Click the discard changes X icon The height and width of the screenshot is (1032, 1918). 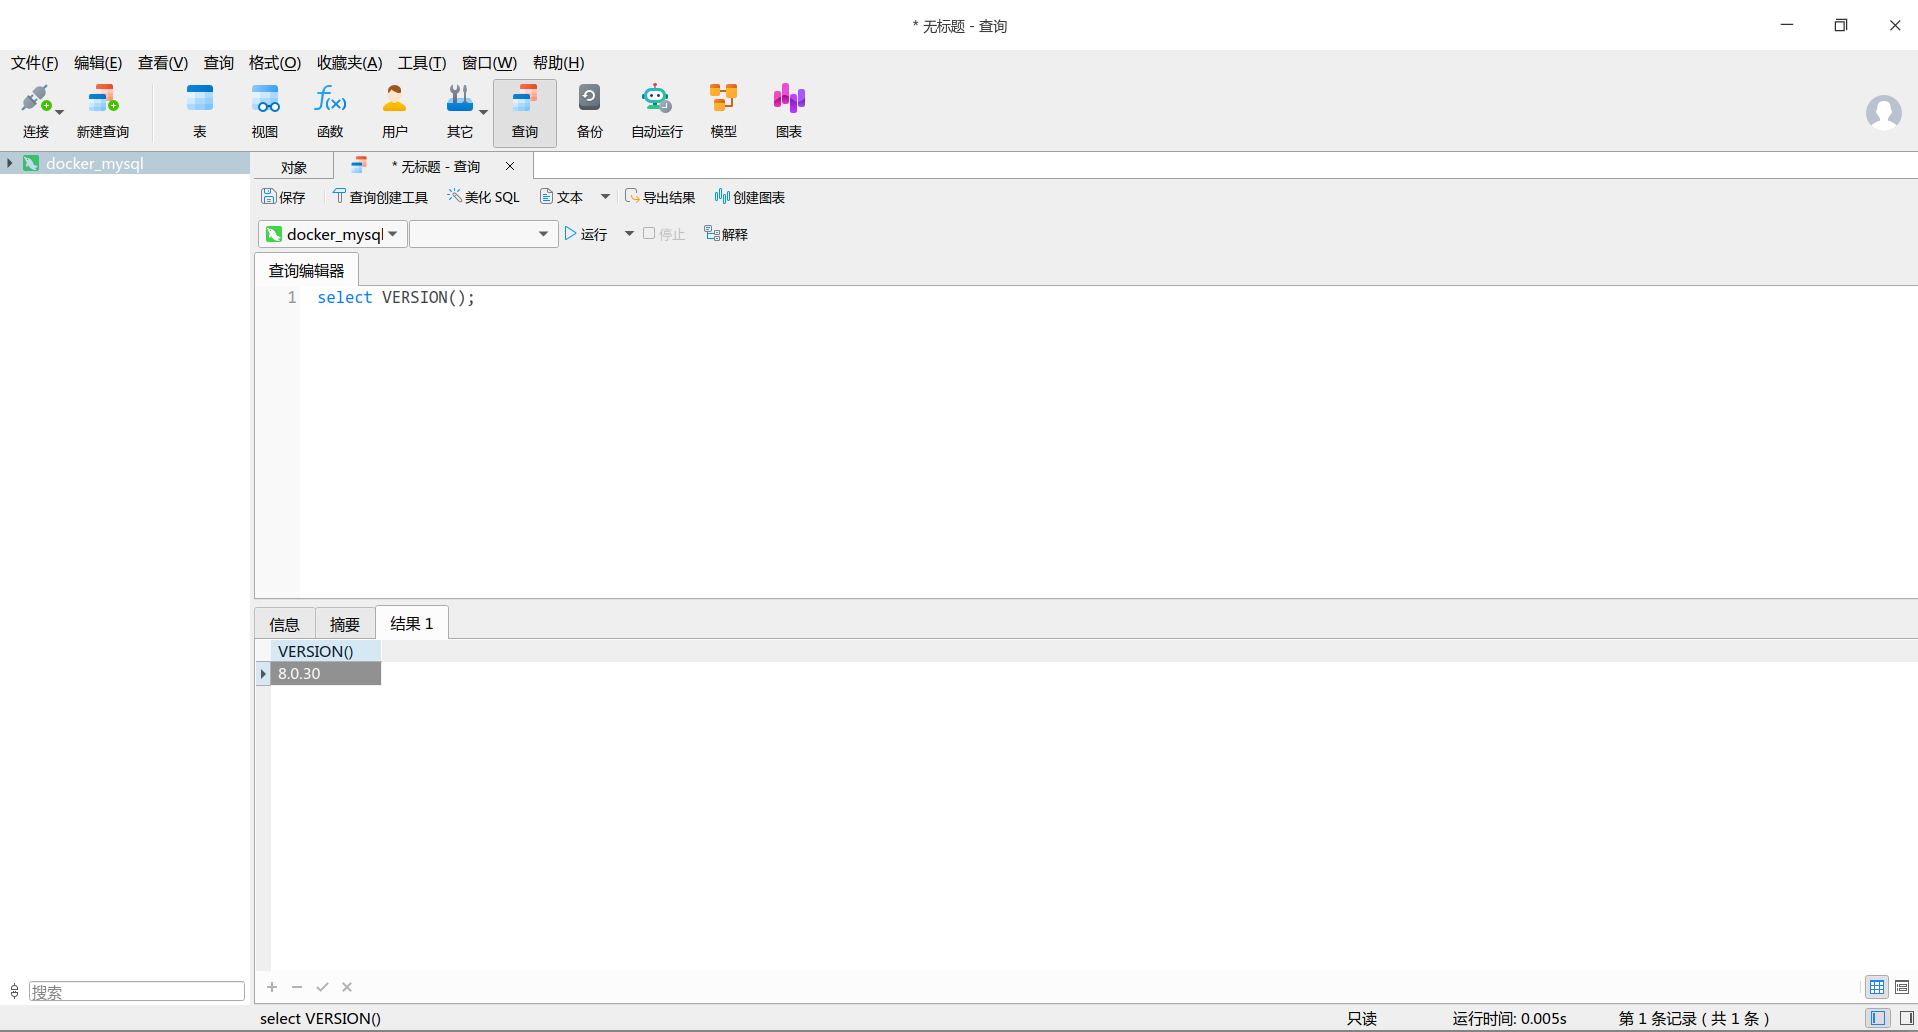click(347, 987)
